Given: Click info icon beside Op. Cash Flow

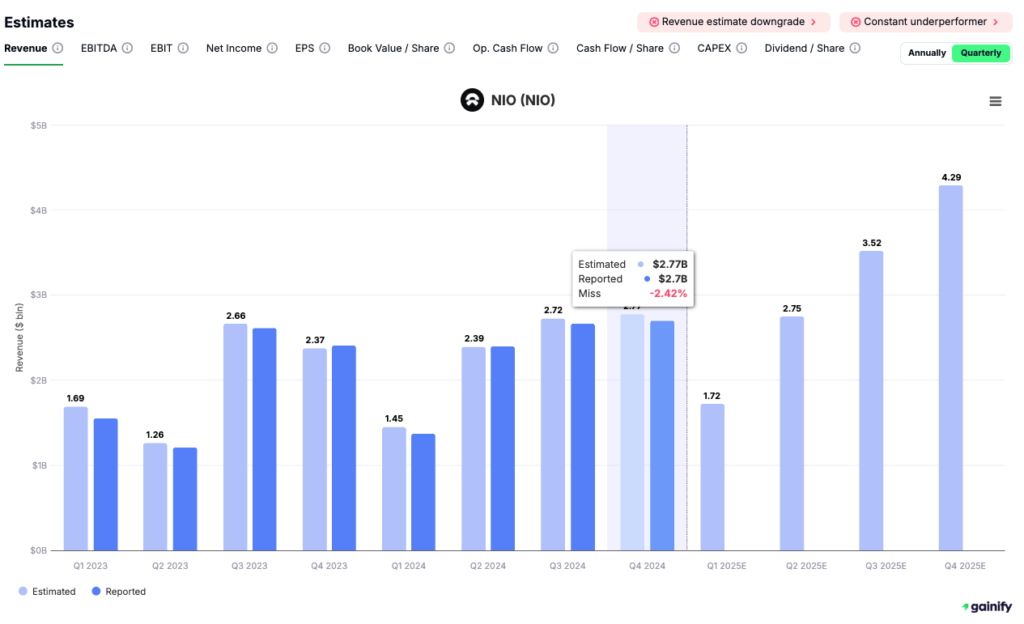Looking at the screenshot, I should (x=553, y=48).
